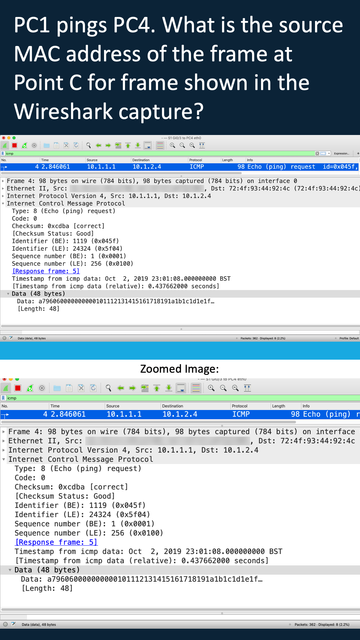Click Checksum: 0xcdba [correct] in zoomed image
This screenshot has width=360, height=640.
tap(71, 487)
